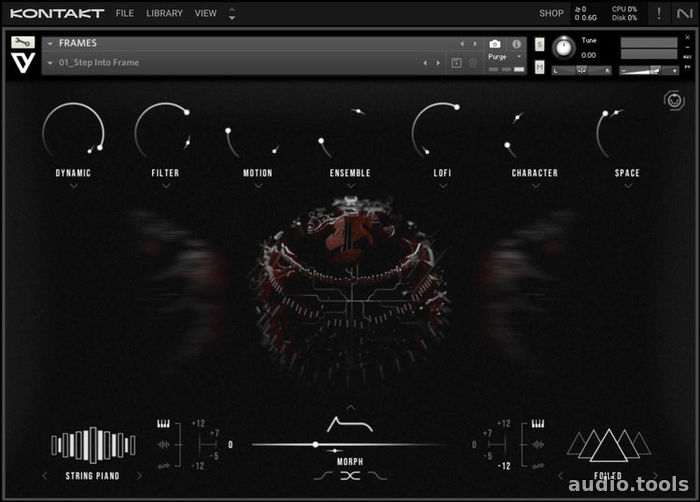The width and height of the screenshot is (700, 502).
Task: Click the Tune knob
Action: click(x=564, y=48)
